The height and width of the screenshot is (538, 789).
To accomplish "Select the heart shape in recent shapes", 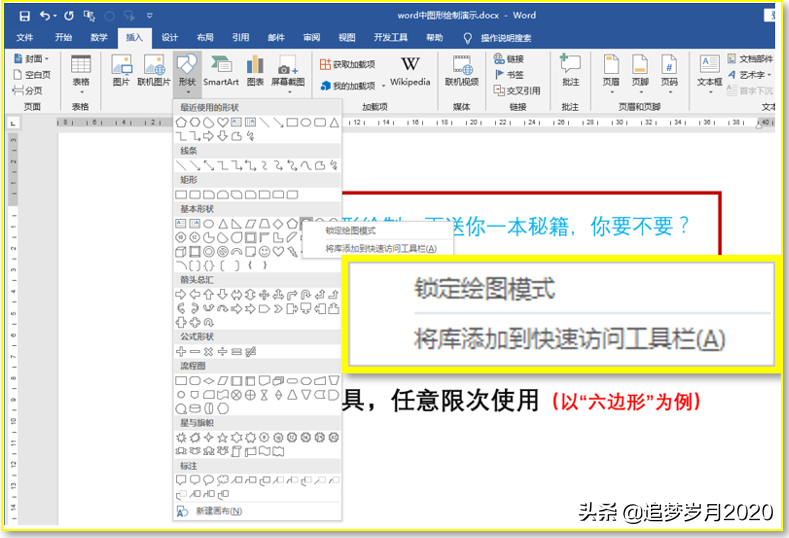I will 222,122.
